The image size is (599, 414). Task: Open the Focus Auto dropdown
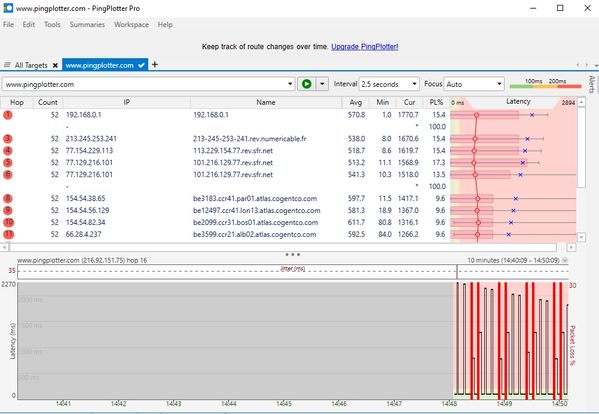(x=474, y=84)
